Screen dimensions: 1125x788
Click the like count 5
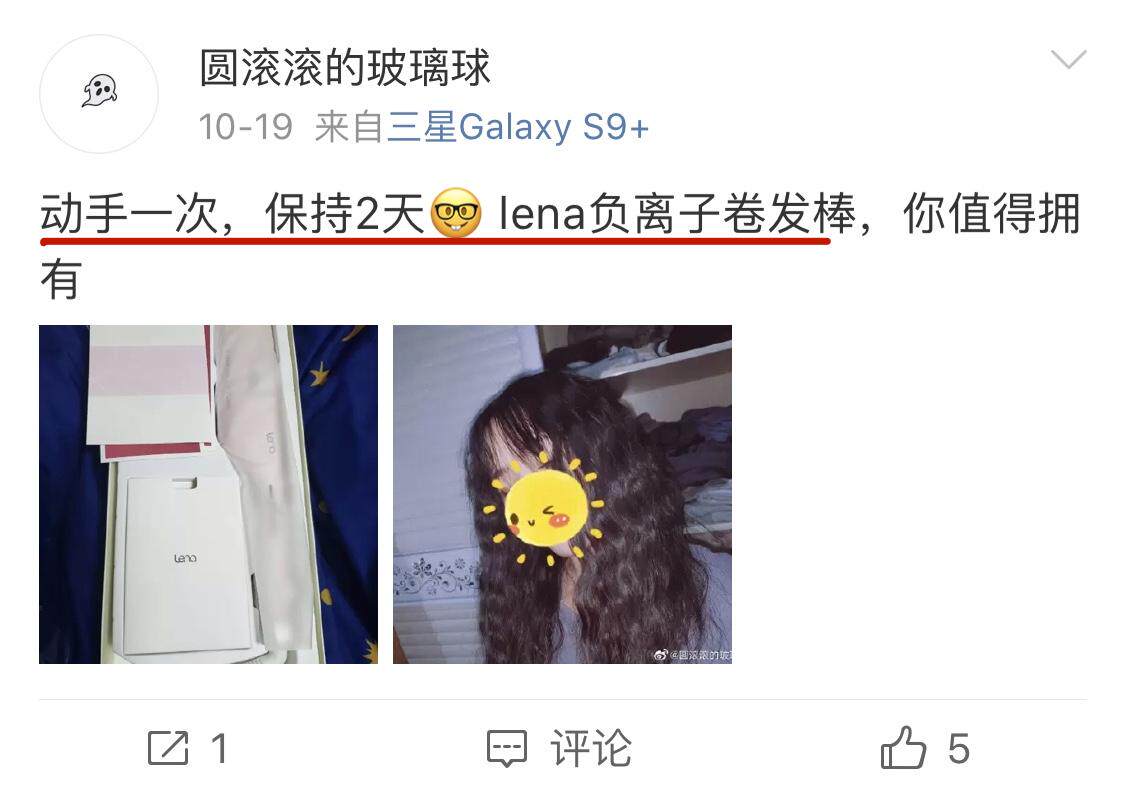(959, 749)
